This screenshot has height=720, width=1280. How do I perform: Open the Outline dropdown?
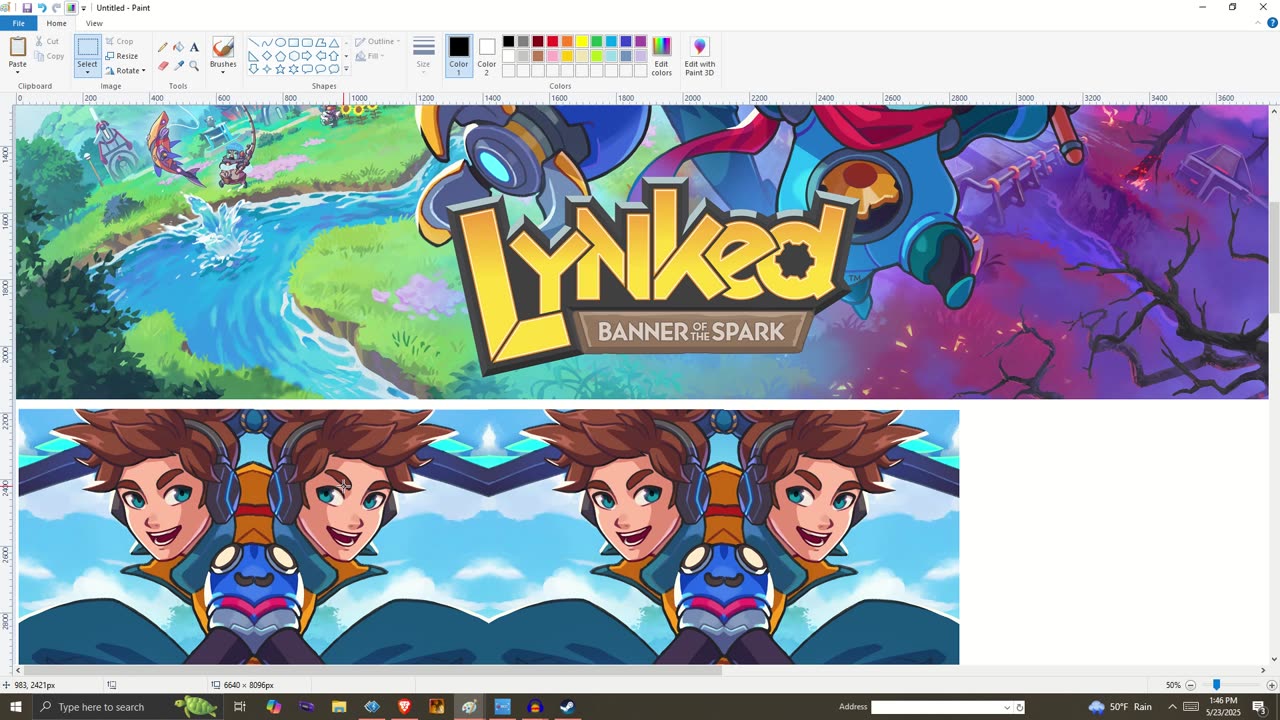coord(377,42)
